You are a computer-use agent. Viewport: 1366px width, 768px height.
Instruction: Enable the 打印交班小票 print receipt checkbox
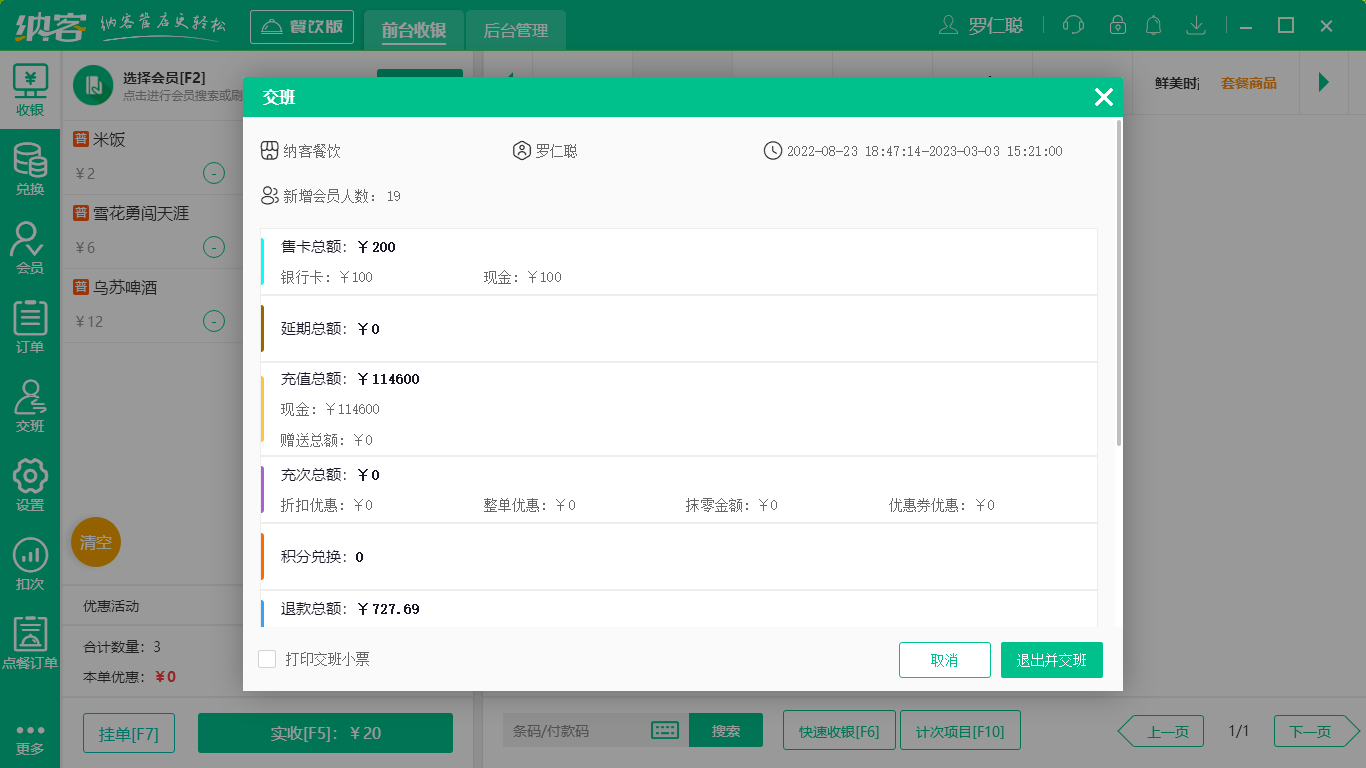pos(267,660)
